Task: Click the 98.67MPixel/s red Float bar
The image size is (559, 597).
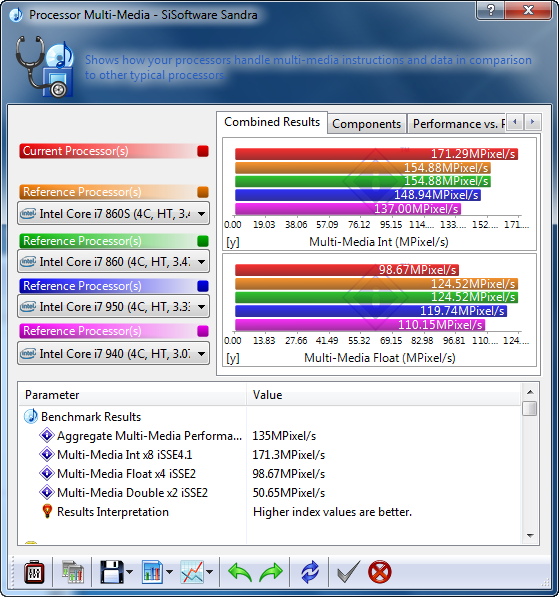Action: point(347,270)
